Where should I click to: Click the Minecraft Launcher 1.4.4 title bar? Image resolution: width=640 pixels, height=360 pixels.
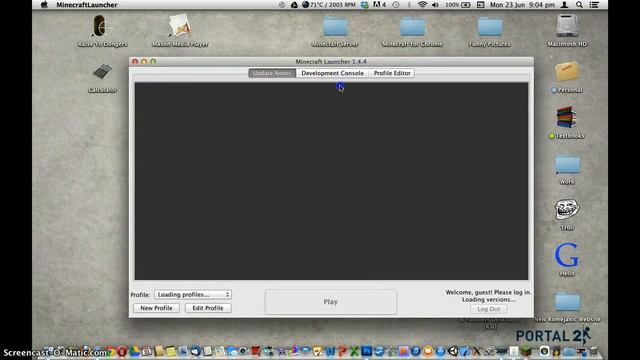pos(331,62)
